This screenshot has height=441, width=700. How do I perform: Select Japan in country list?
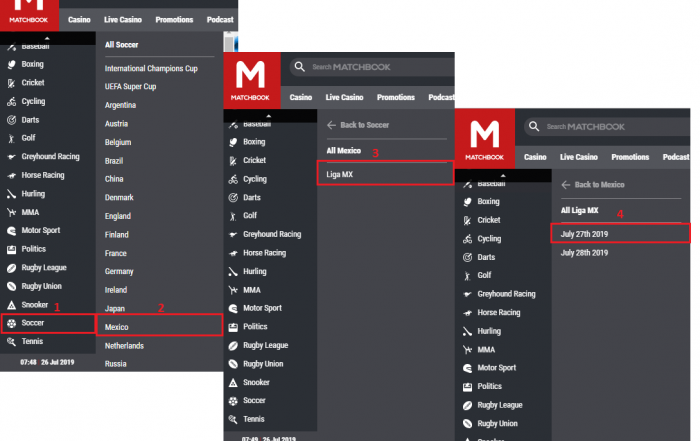click(115, 309)
